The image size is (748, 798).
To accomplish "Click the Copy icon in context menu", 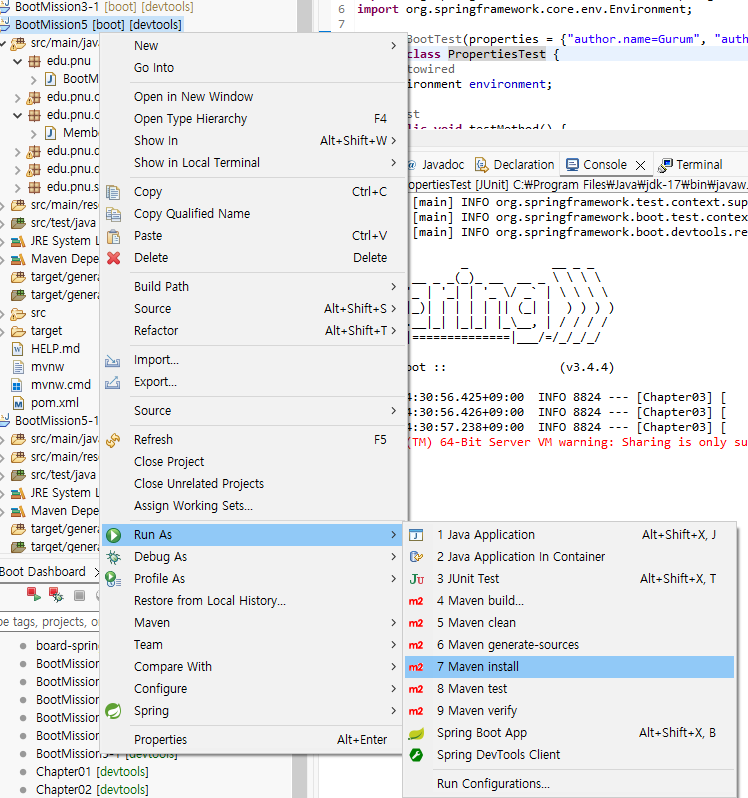I will (113, 192).
